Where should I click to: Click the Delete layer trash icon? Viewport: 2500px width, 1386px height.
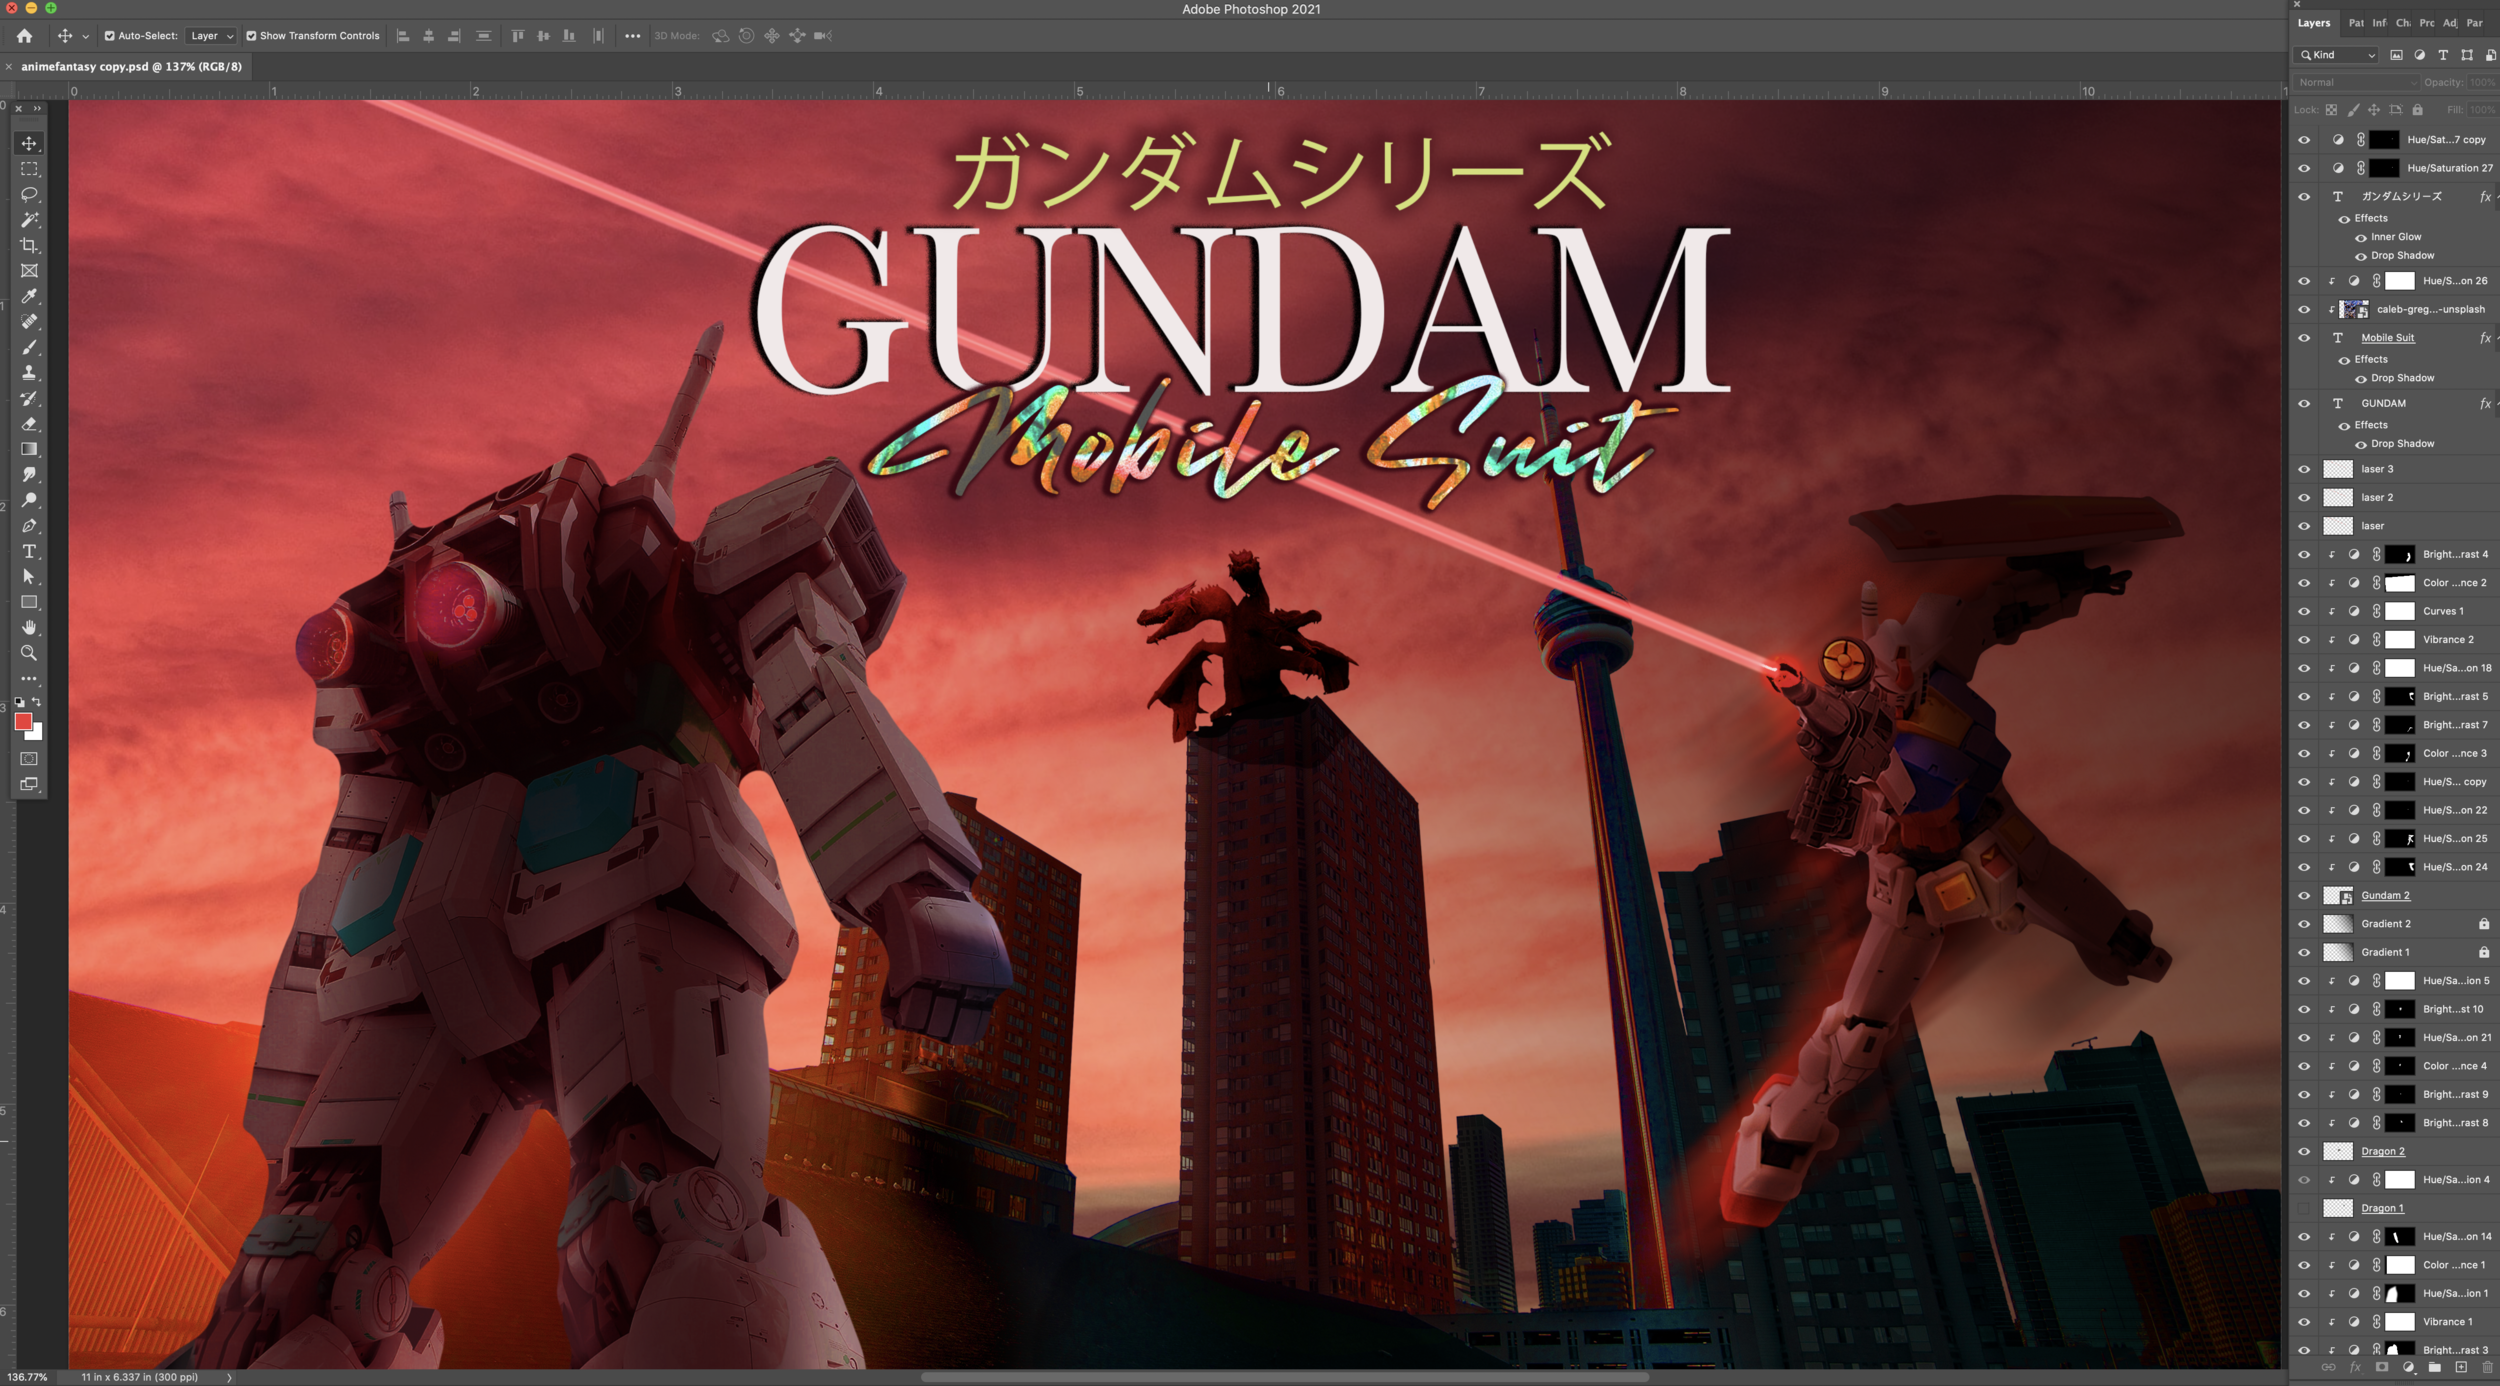2487,1367
